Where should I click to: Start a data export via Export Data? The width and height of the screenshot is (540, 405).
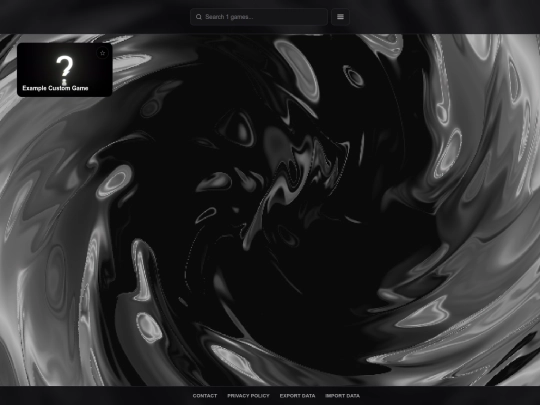[297, 396]
